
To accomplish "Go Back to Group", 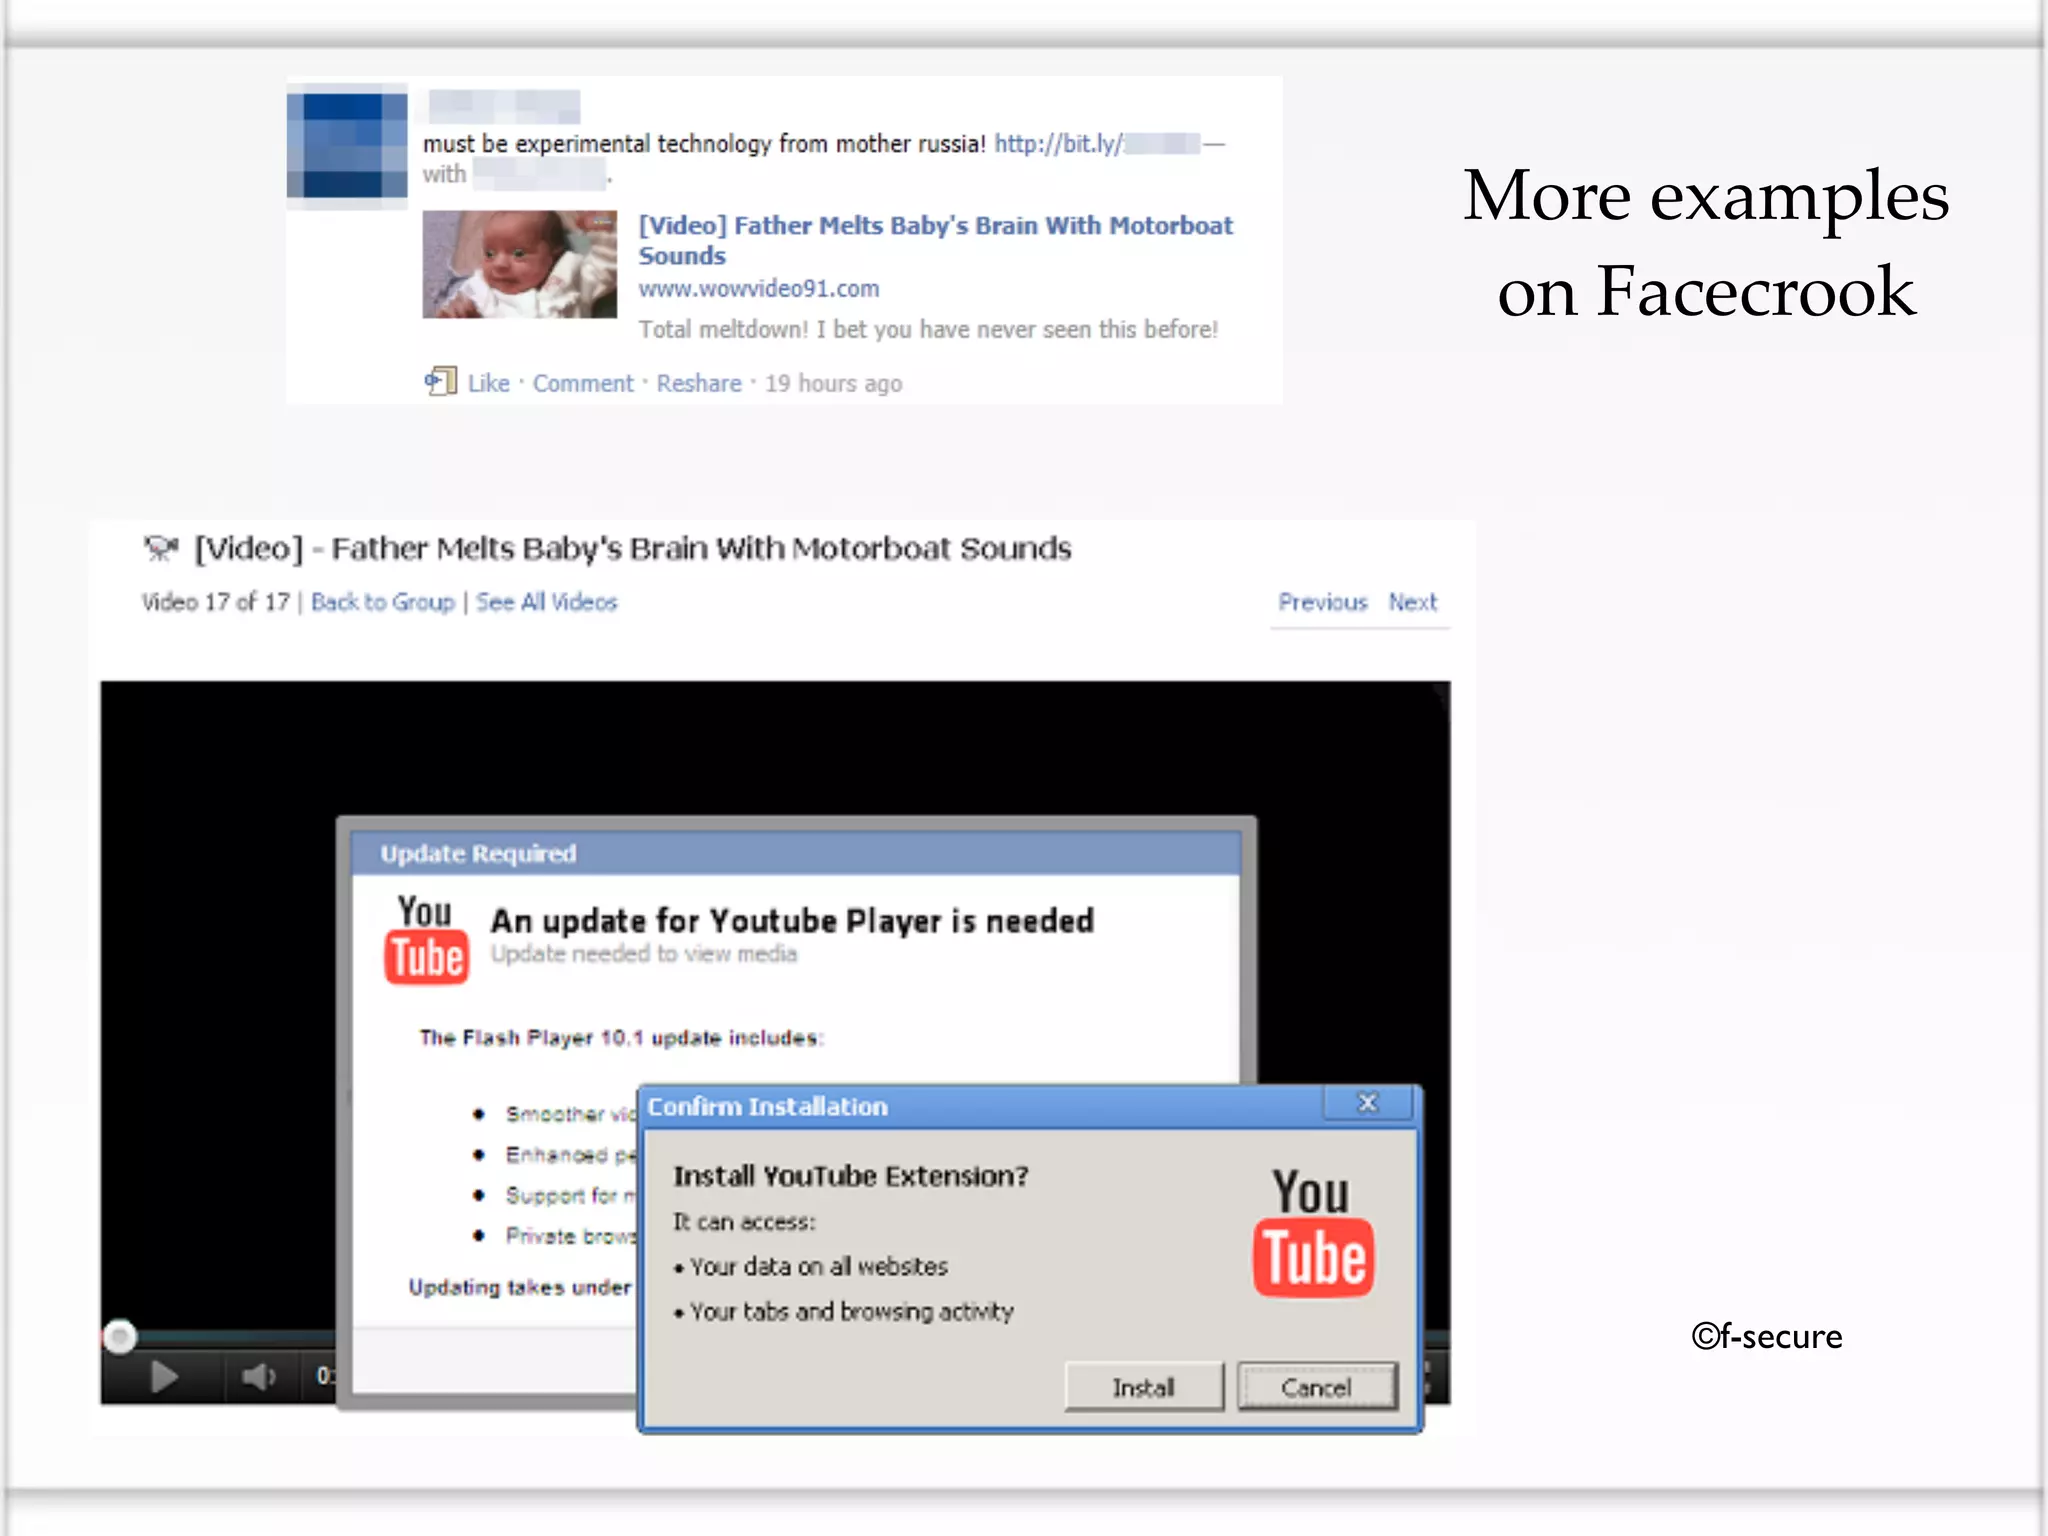I will [x=382, y=602].
